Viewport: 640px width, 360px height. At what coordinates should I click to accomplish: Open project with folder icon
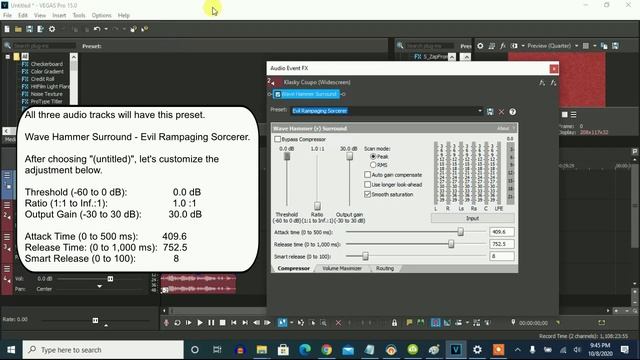pos(18,29)
